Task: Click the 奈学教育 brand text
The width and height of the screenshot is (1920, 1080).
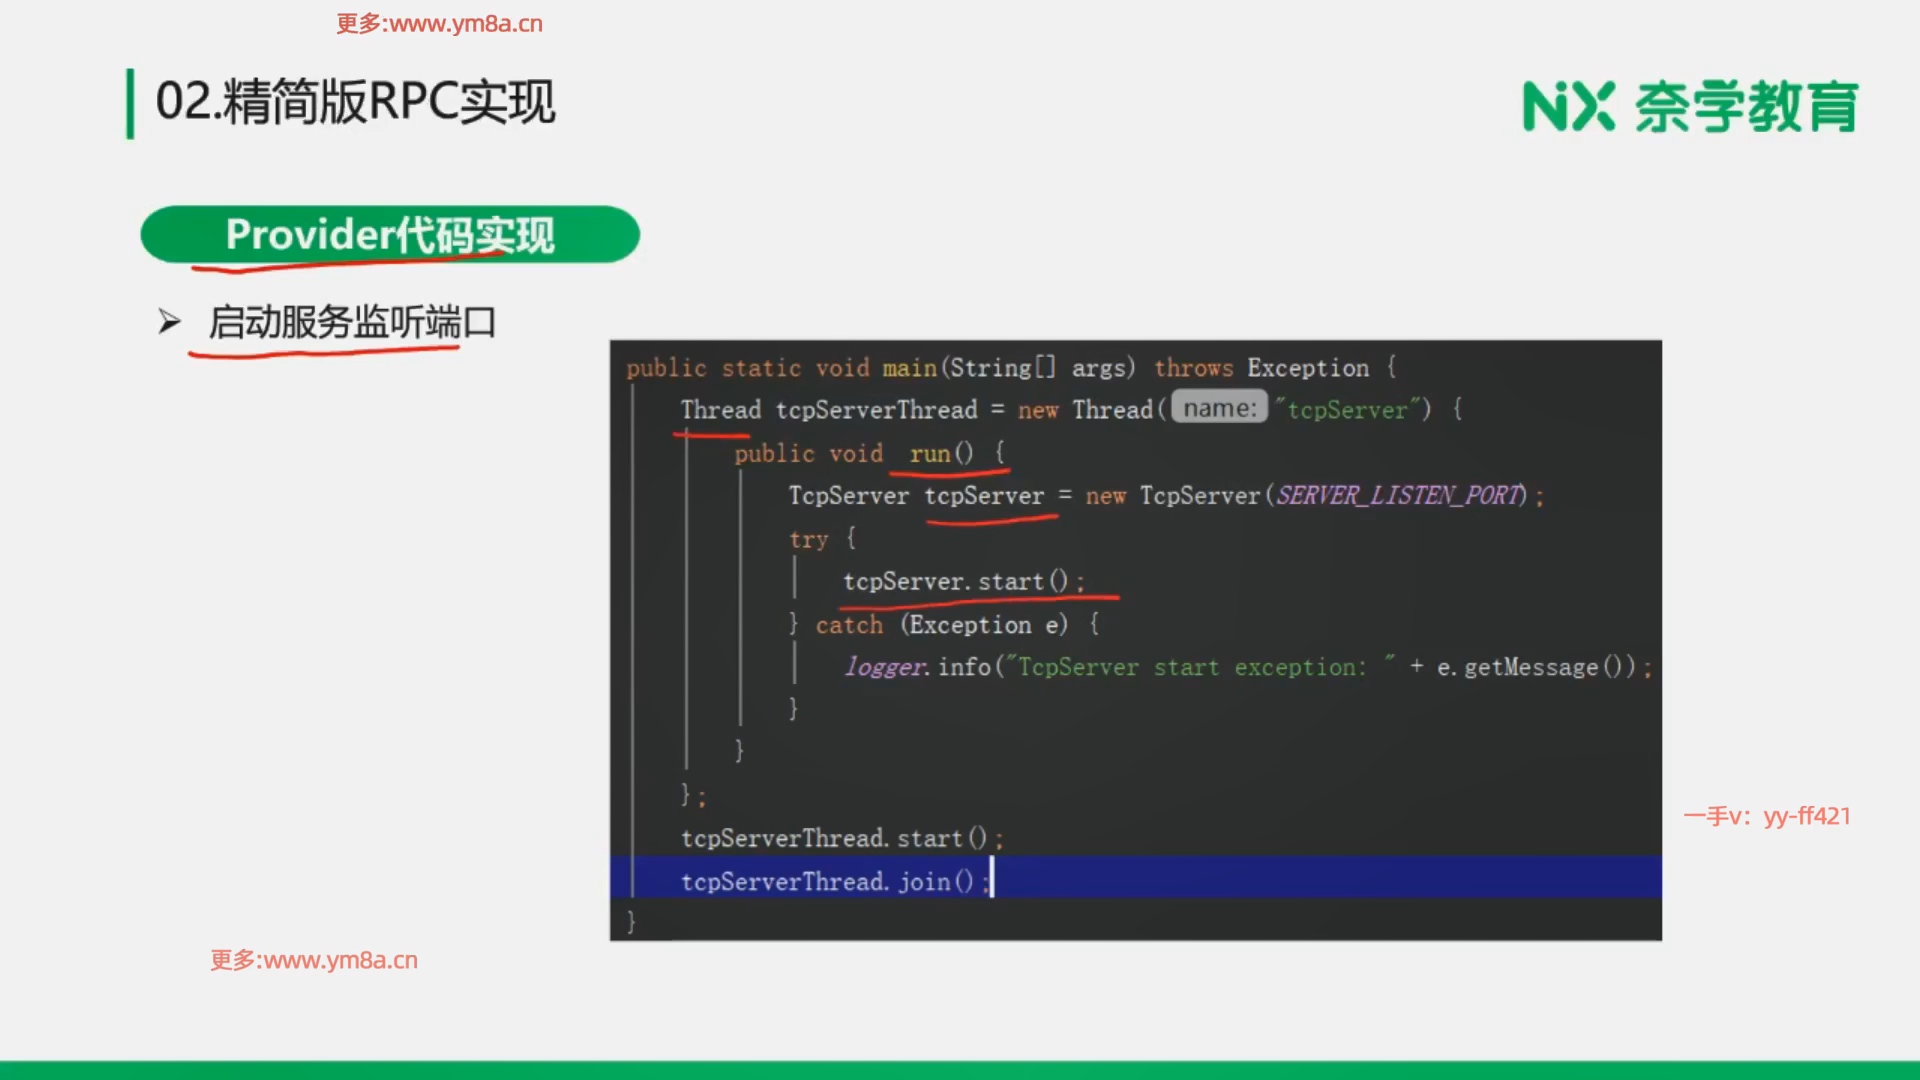Action: pos(1746,106)
